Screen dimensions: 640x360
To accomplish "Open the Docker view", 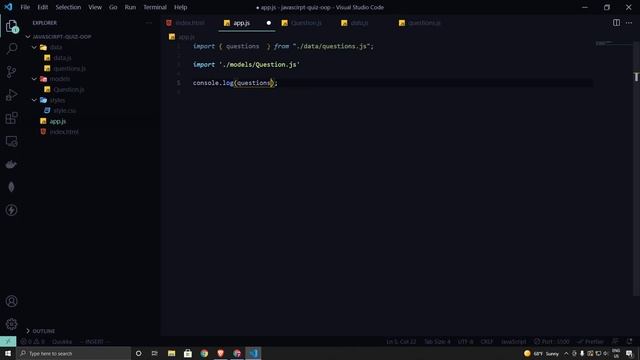I will (x=11, y=164).
